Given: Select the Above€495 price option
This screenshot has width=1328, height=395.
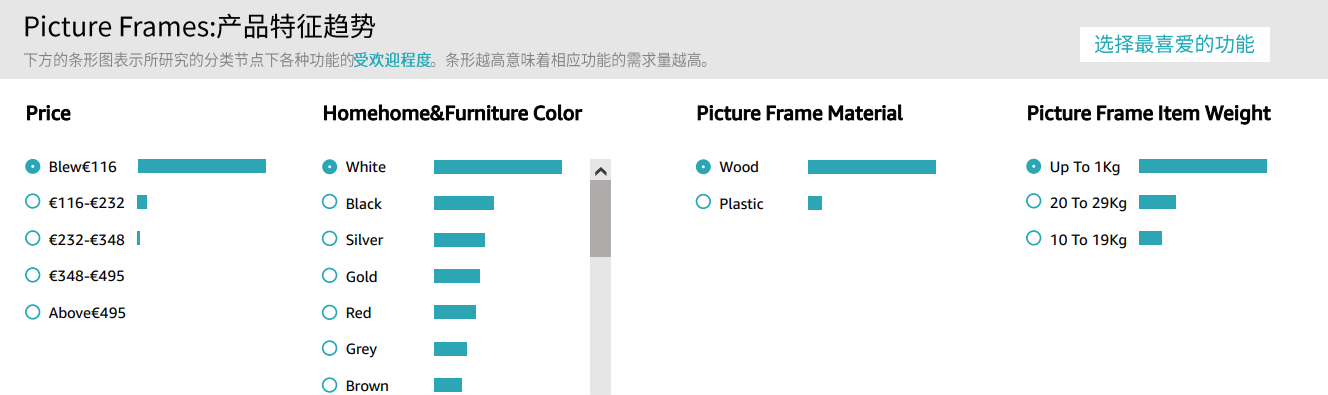Looking at the screenshot, I should click(x=33, y=312).
